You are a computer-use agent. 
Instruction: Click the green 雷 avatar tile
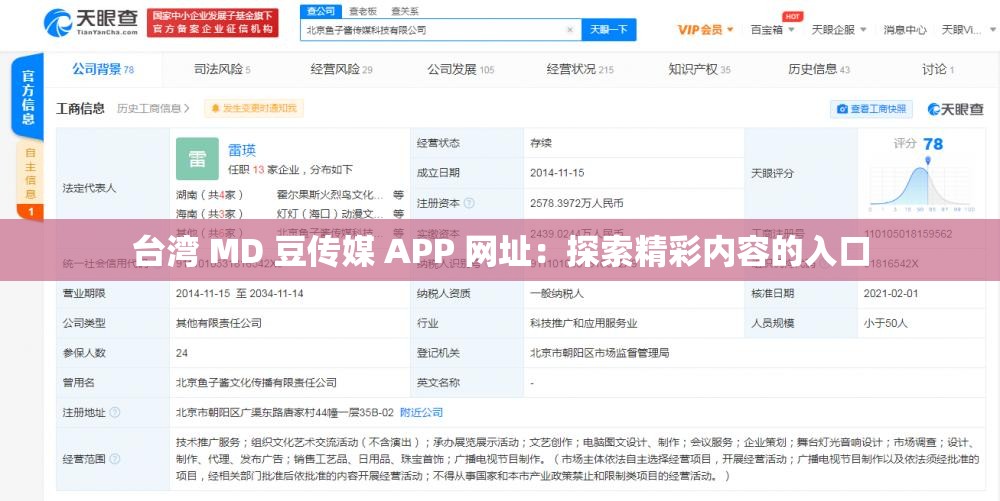click(197, 159)
